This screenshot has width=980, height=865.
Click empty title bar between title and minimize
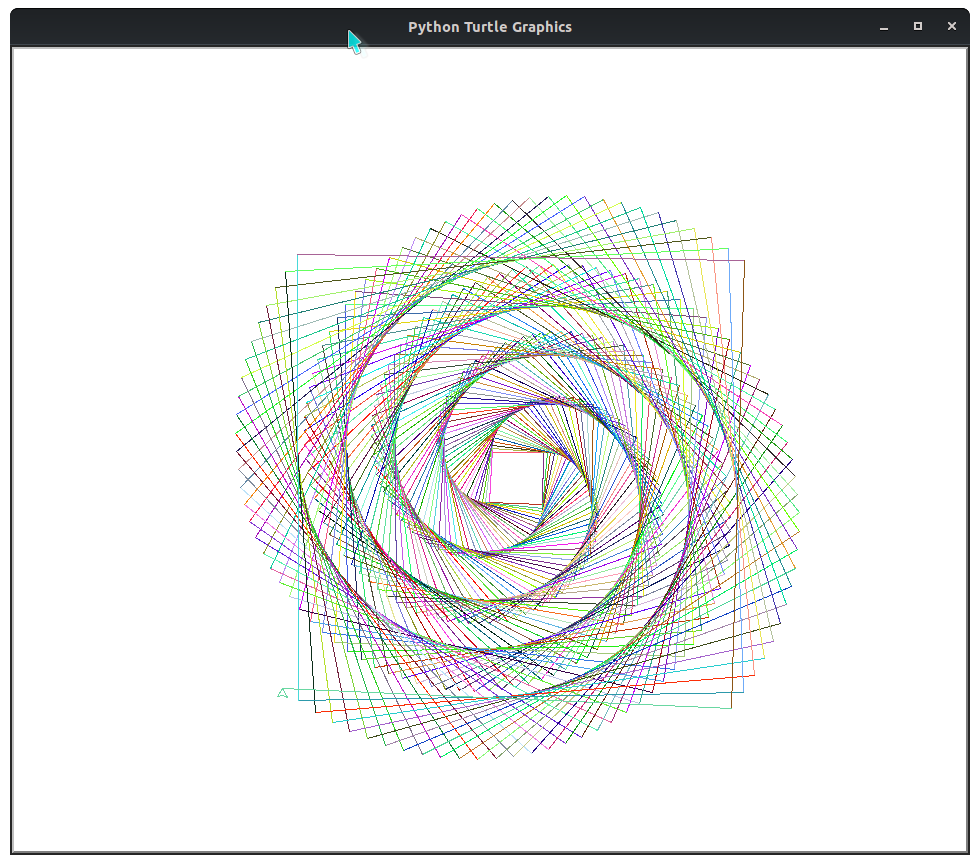click(x=720, y=27)
